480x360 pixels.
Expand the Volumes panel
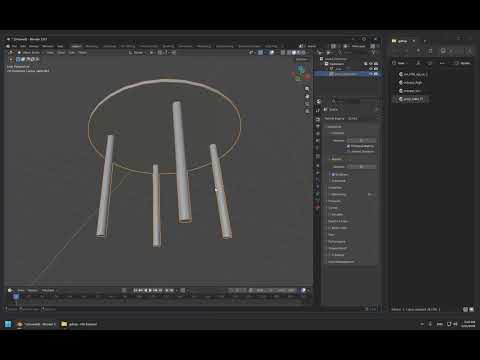tap(334, 201)
